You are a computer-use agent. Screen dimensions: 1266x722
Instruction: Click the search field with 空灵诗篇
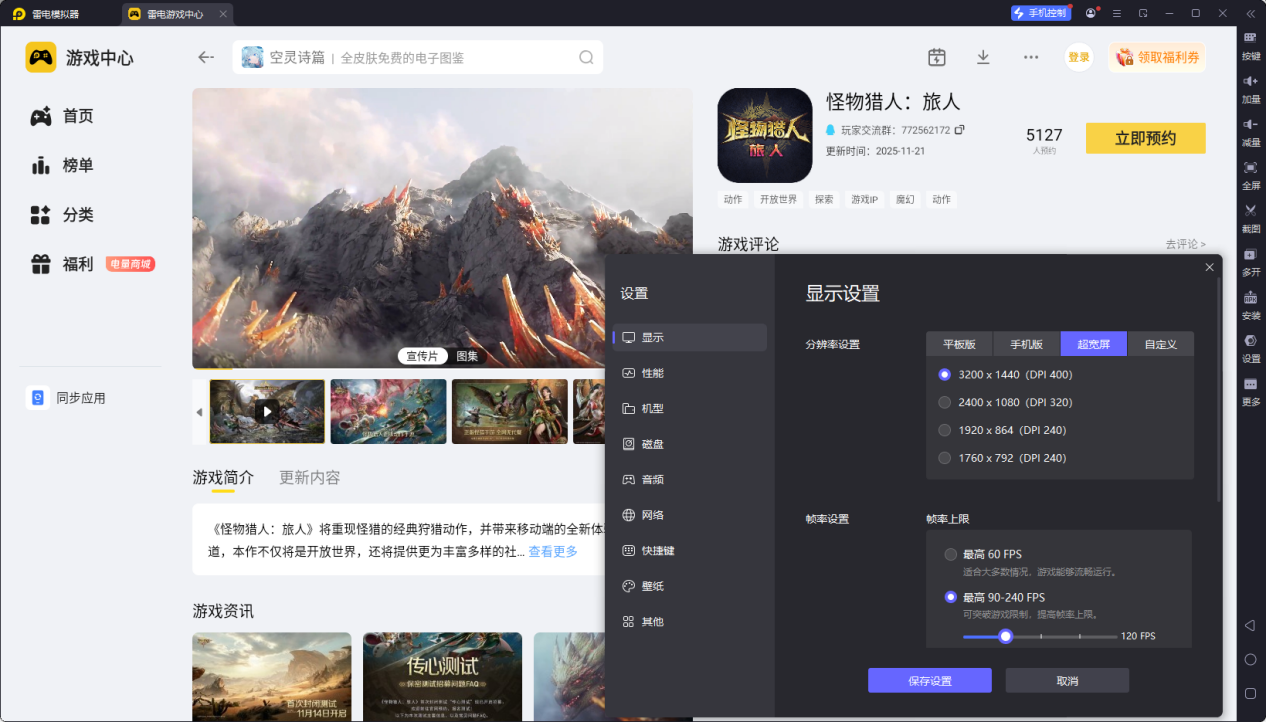click(x=418, y=57)
